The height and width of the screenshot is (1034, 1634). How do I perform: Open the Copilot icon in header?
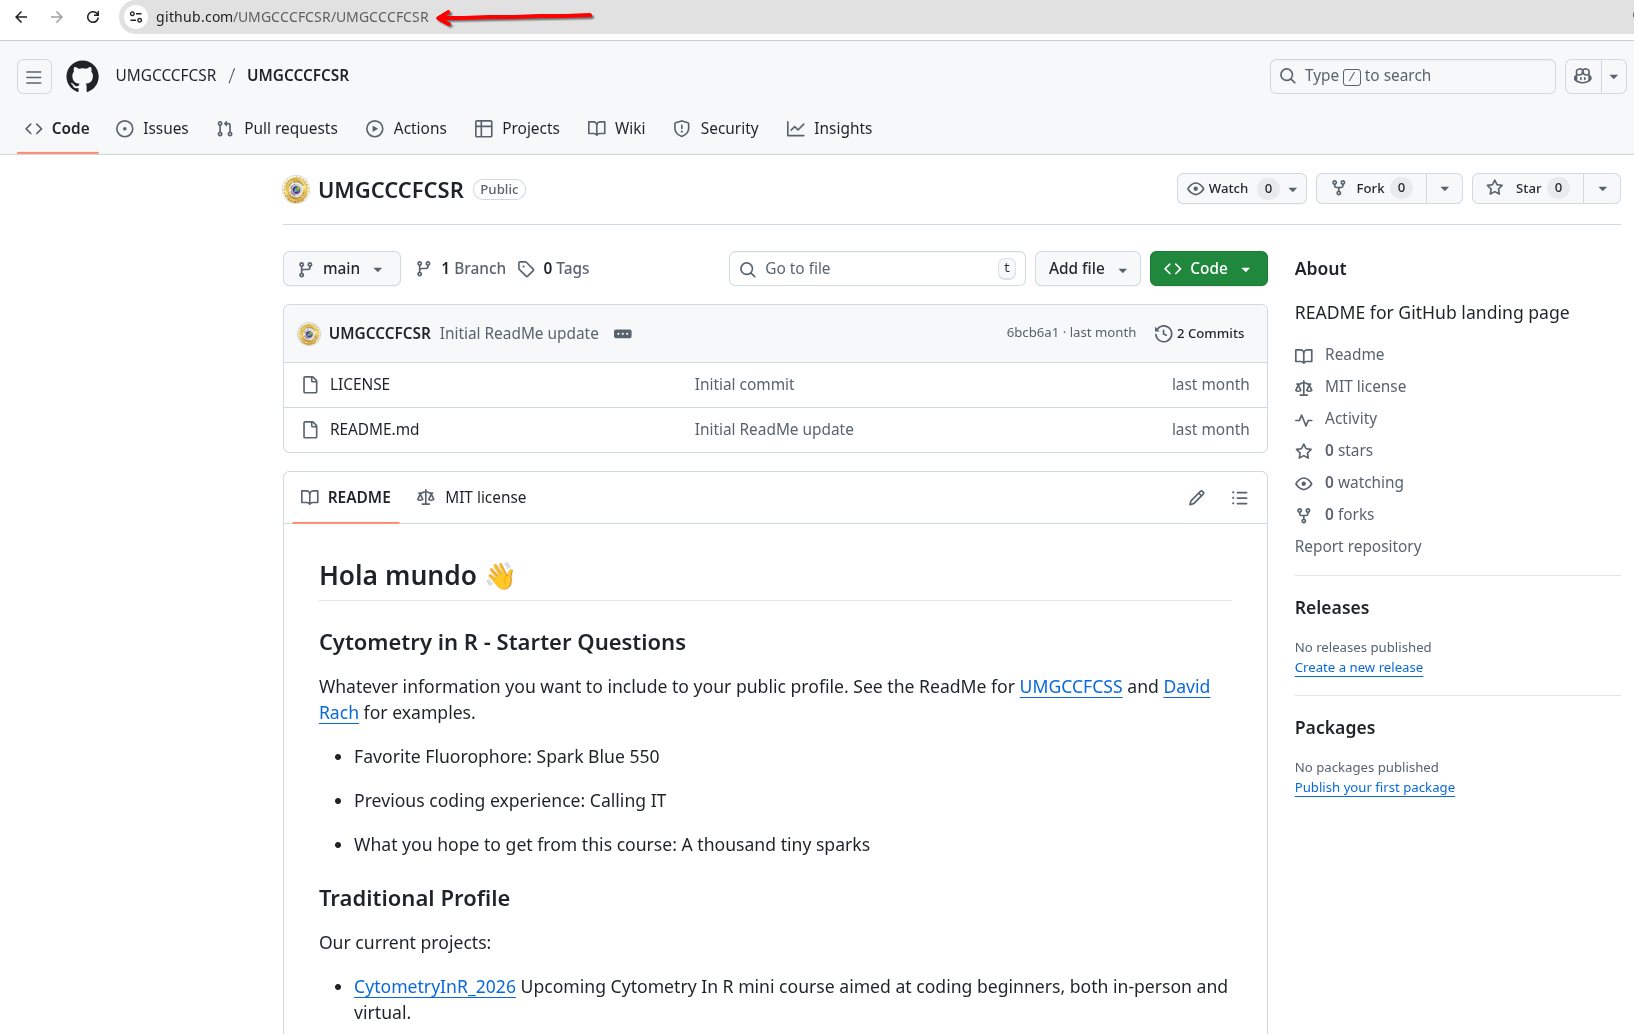coord(1582,76)
